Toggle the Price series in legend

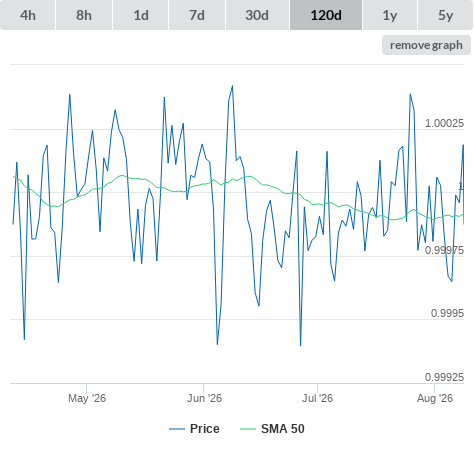[x=205, y=429]
